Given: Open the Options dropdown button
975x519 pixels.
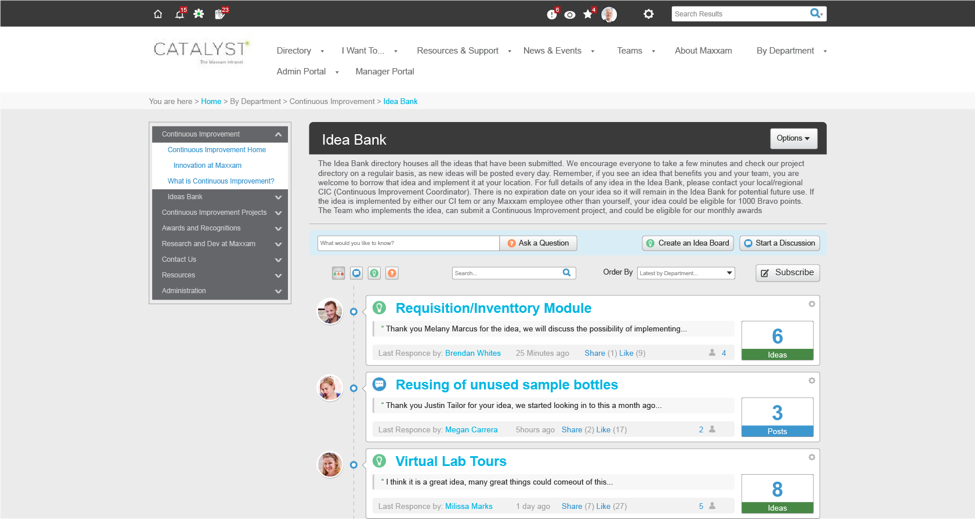Looking at the screenshot, I should coord(793,138).
